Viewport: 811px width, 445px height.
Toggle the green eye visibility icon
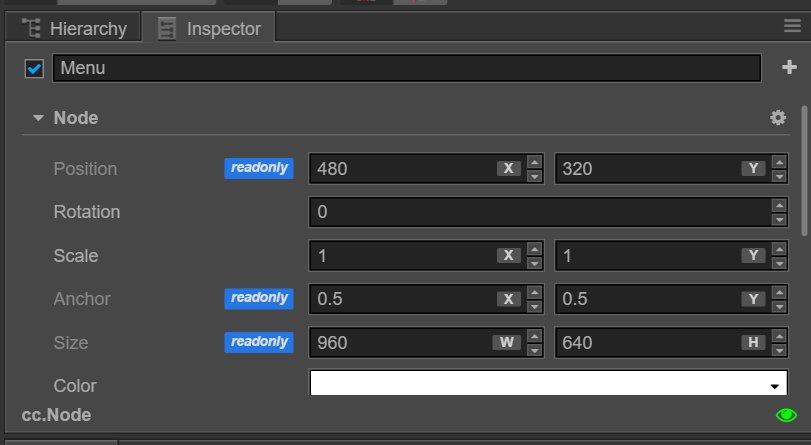coord(786,415)
